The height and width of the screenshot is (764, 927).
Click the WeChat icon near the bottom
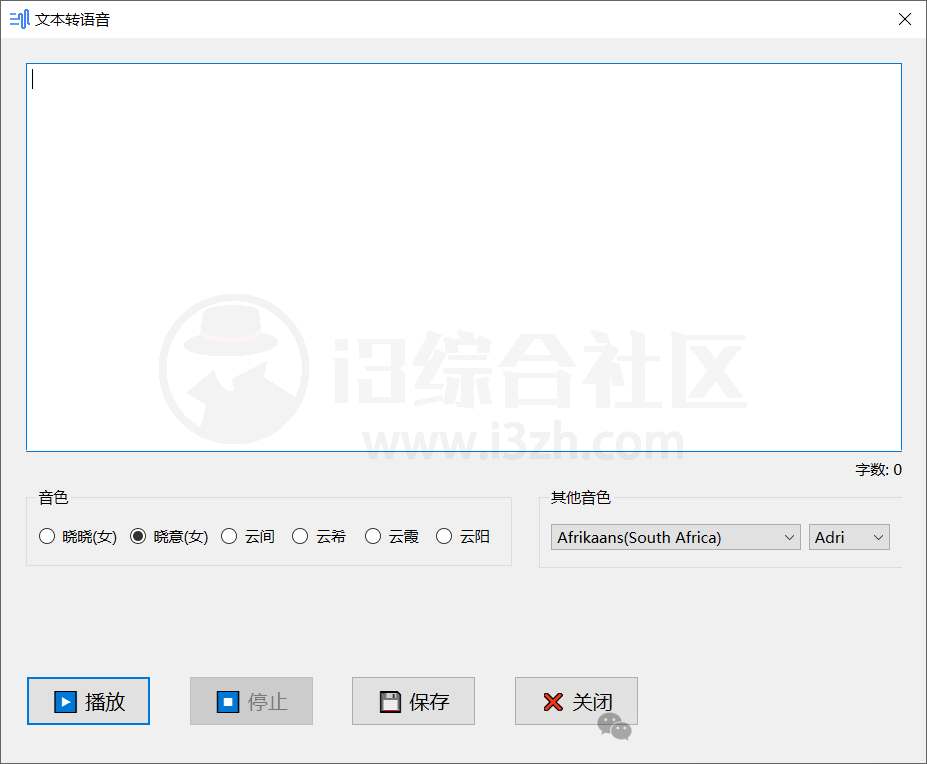[612, 723]
